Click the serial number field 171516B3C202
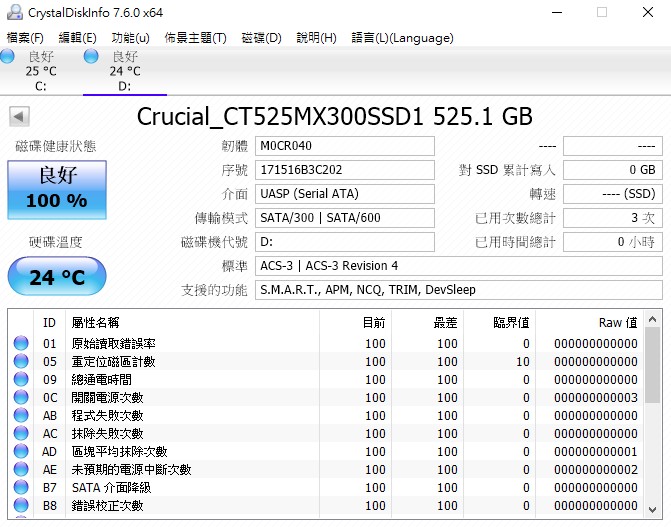The image size is (671, 527). coord(345,170)
